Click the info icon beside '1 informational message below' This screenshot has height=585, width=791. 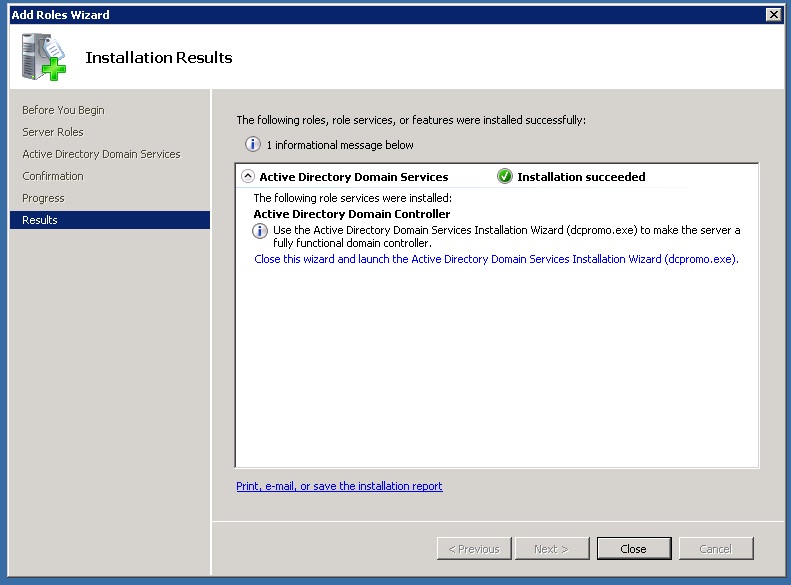click(253, 144)
